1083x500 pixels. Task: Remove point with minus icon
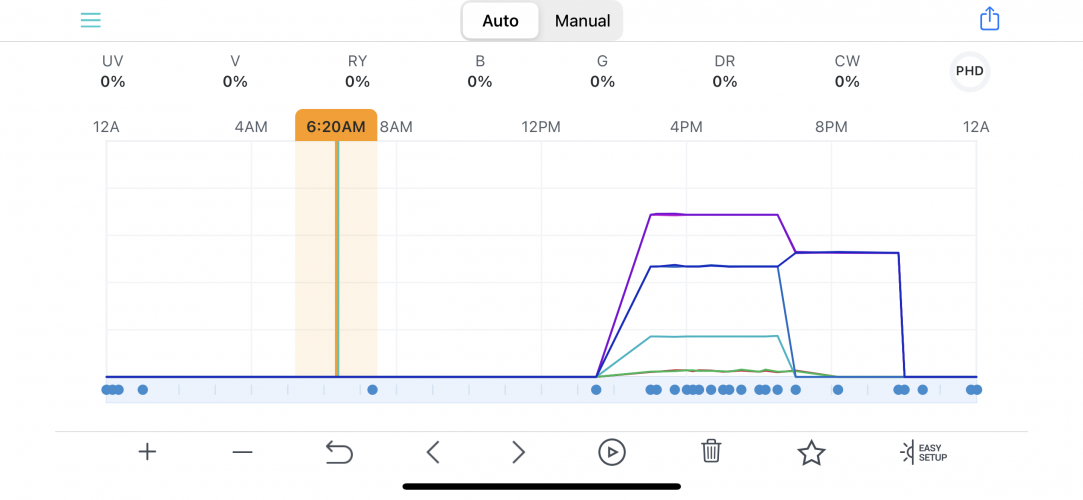[242, 452]
